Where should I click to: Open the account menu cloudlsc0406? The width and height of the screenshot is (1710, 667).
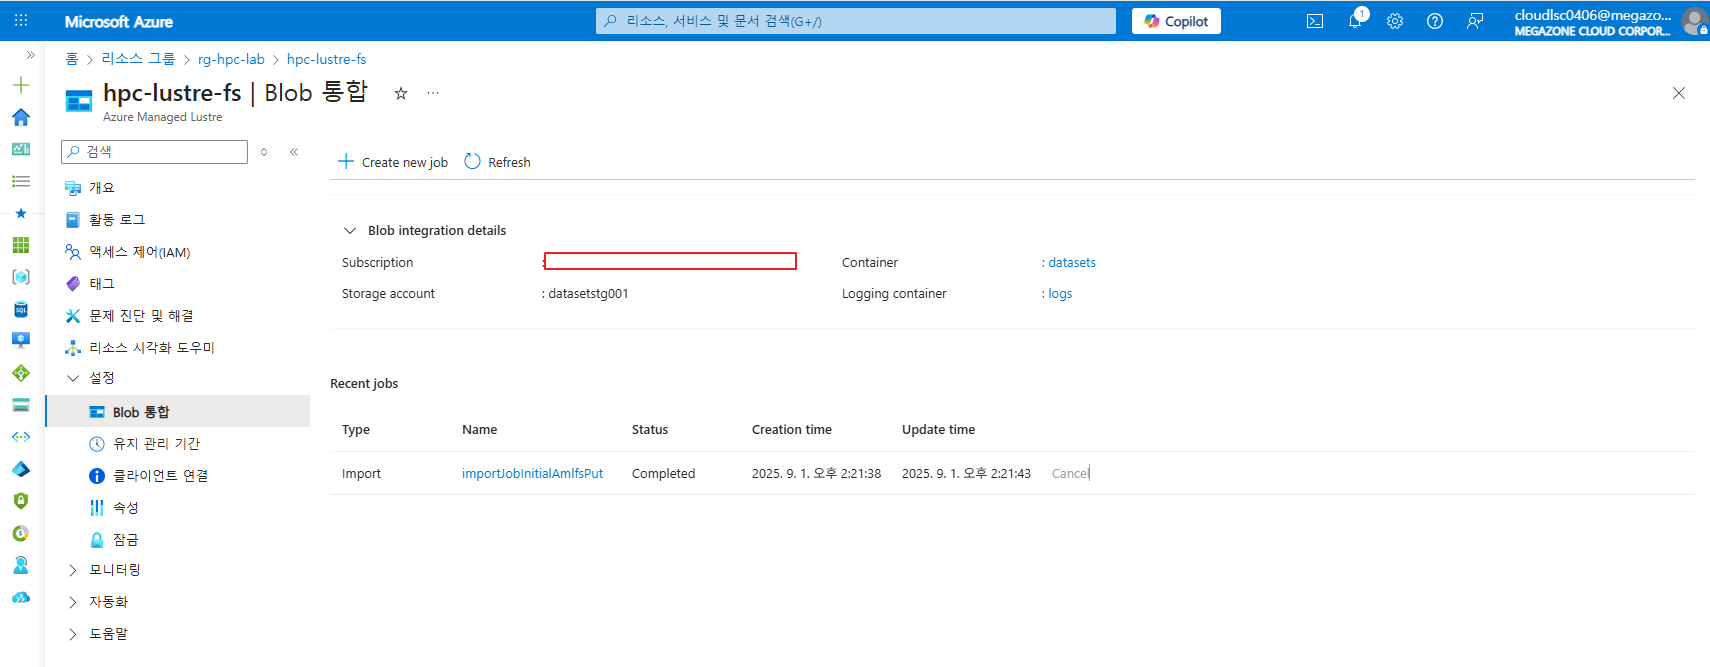1608,21
